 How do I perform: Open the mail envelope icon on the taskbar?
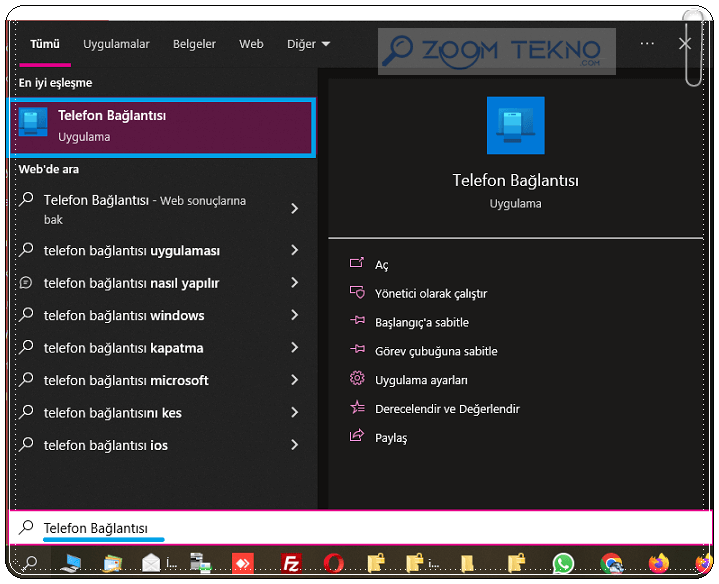click(151, 563)
